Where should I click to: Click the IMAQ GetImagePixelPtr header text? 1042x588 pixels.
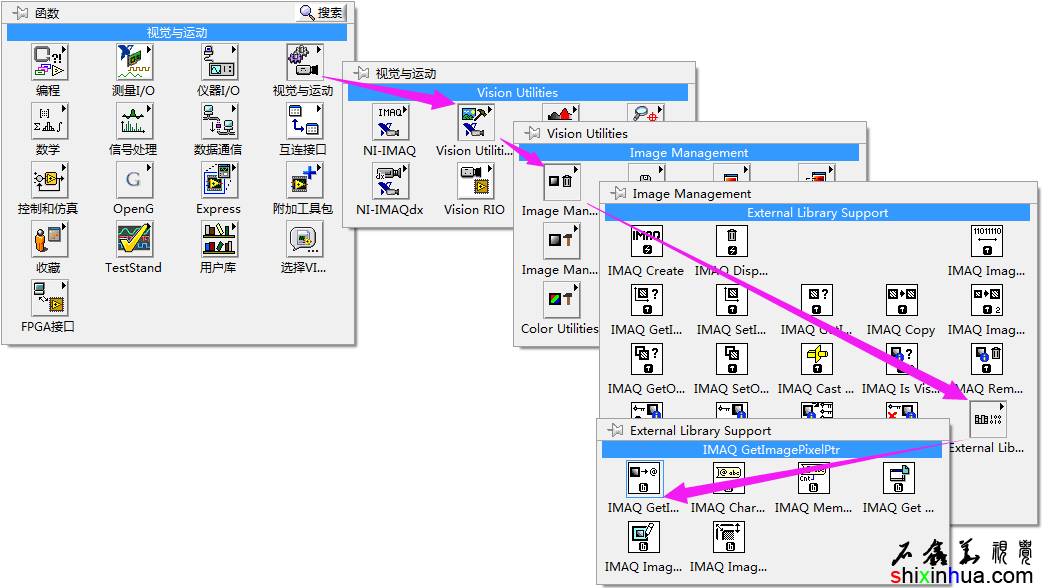pos(772,450)
